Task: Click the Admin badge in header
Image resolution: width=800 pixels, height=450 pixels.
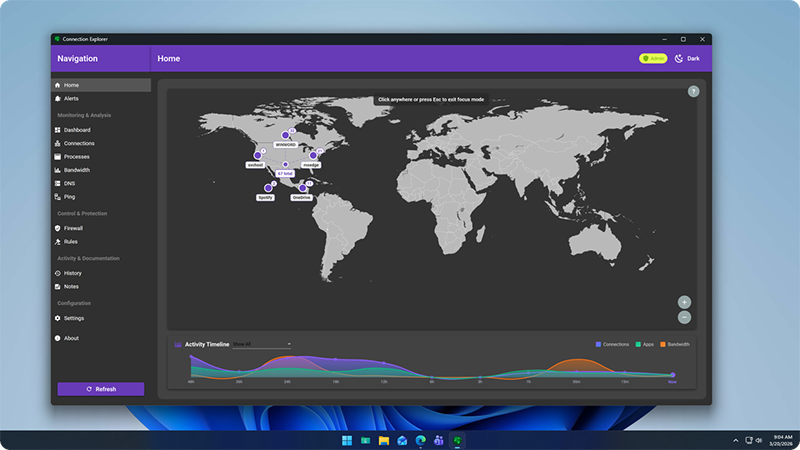Action: [653, 59]
